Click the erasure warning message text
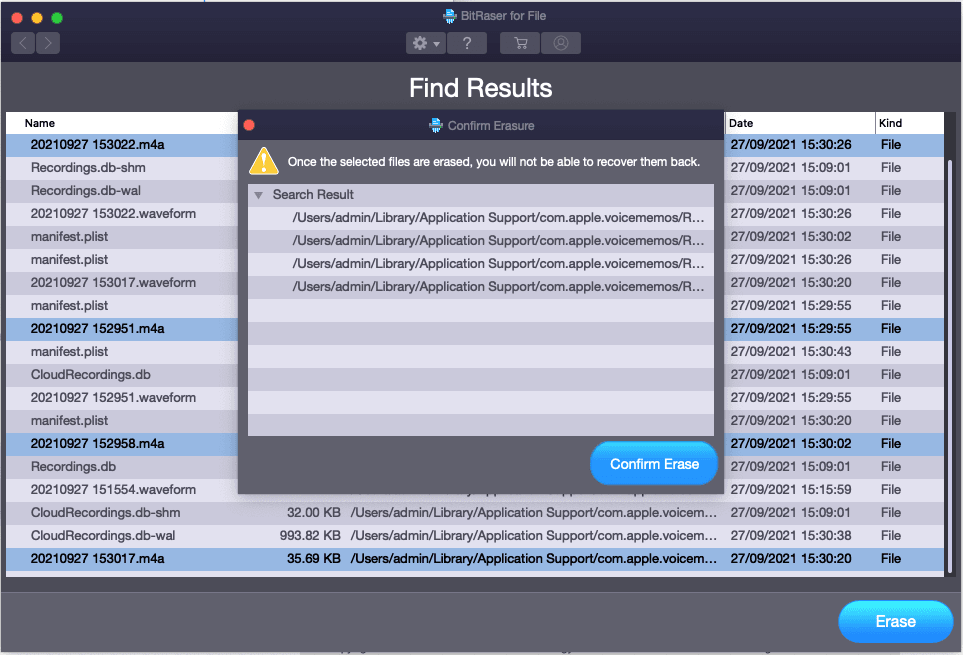The image size is (963, 655). (494, 162)
